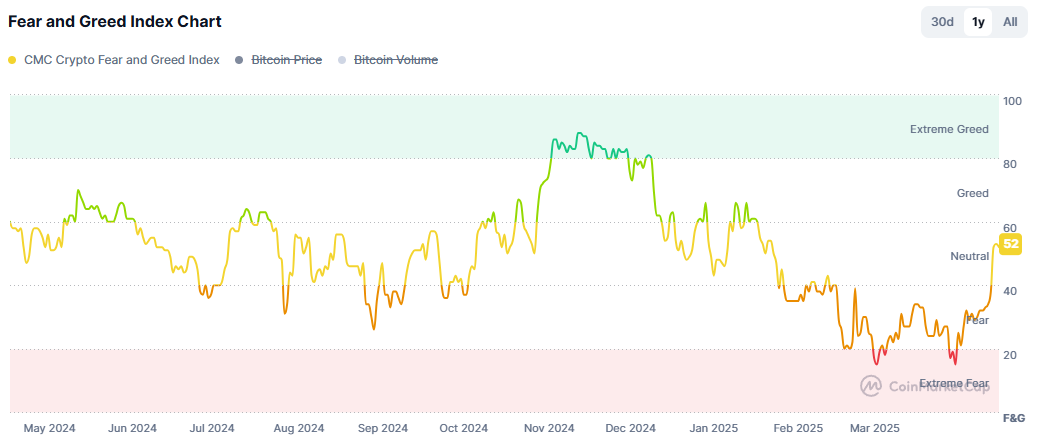Click the Fear and Greed Index Chart title
This screenshot has width=1038, height=436.
click(115, 21)
